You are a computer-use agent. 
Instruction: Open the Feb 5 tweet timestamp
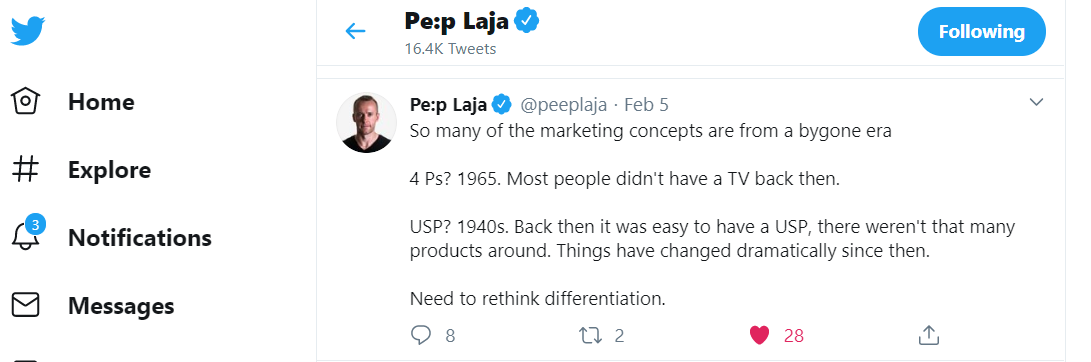[646, 105]
